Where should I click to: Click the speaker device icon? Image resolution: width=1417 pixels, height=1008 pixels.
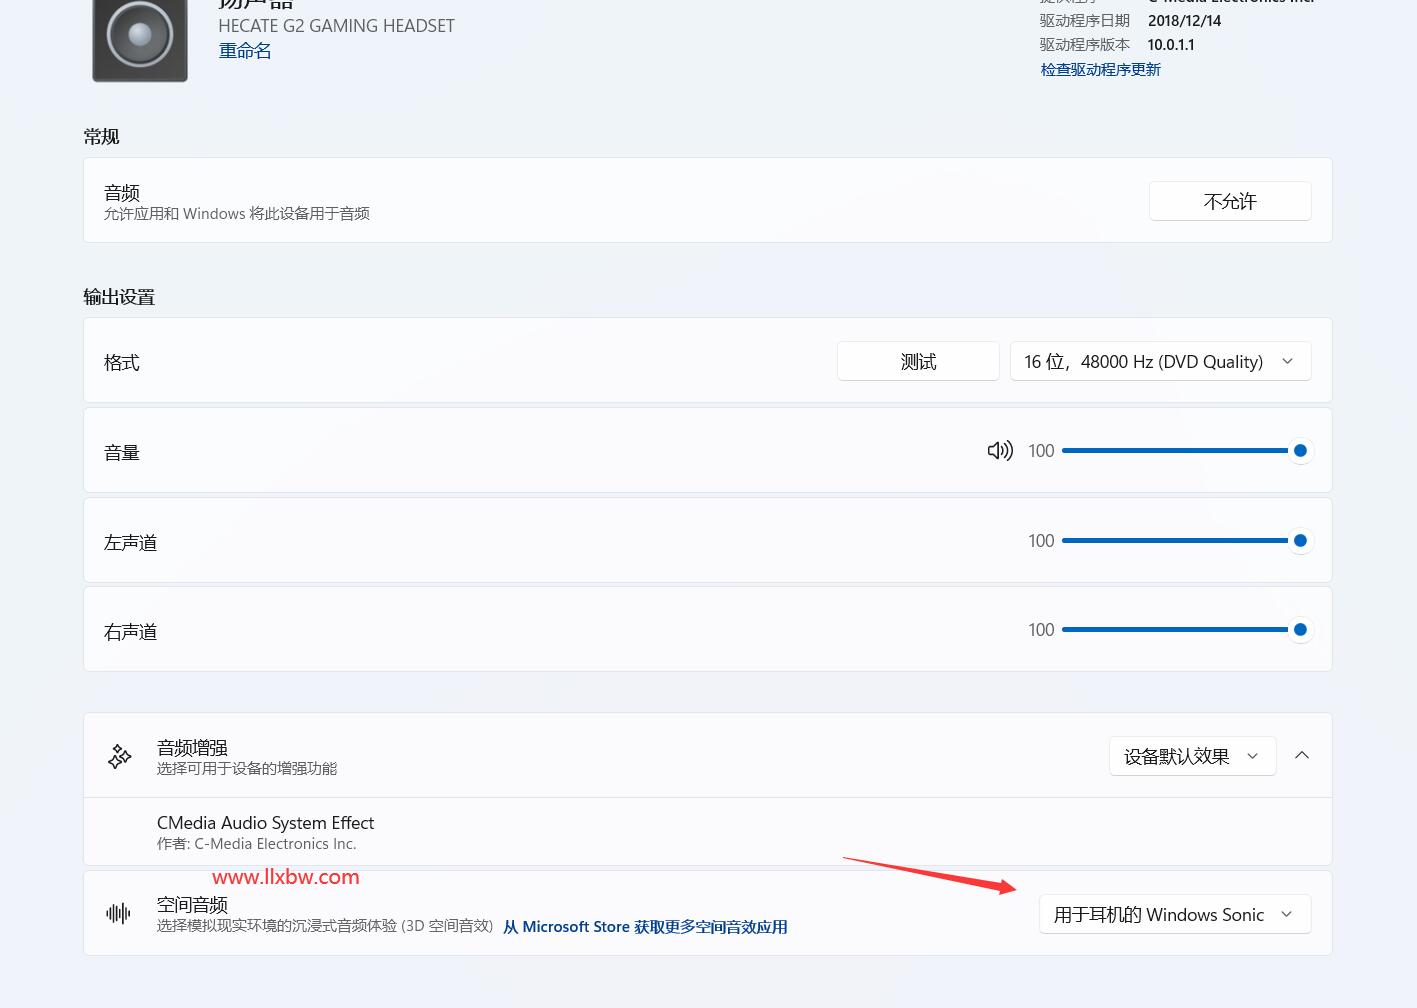click(x=140, y=38)
